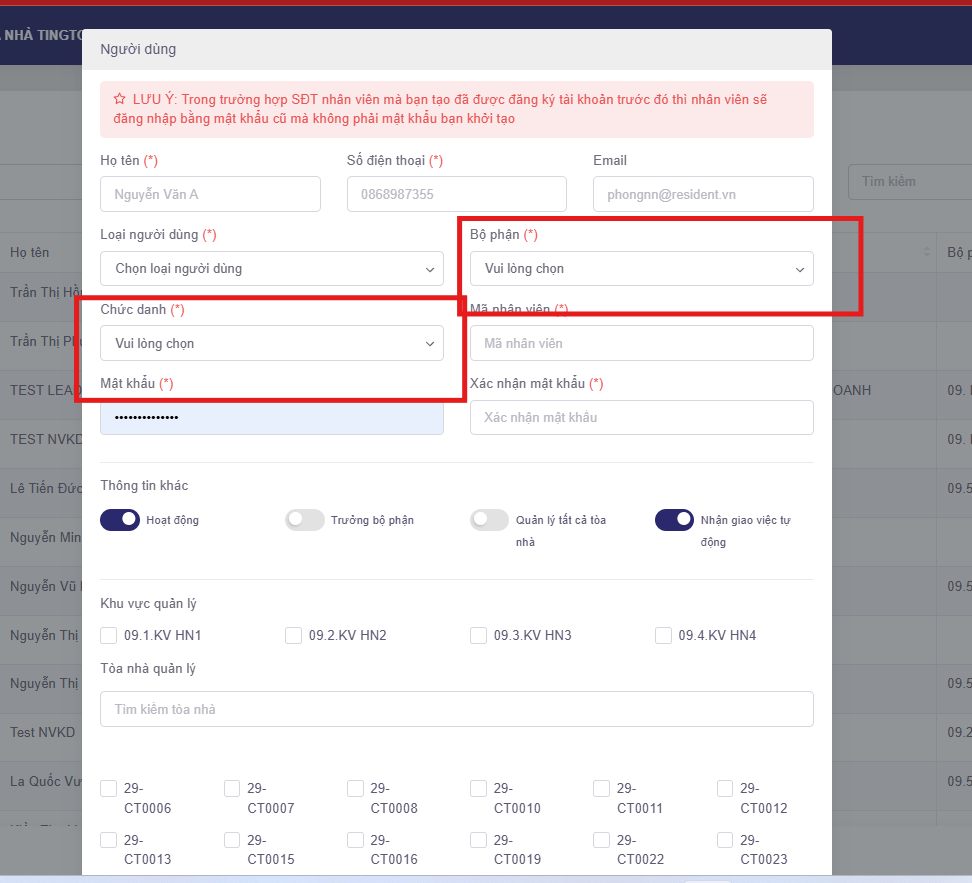972x883 pixels.
Task: Open the Loại người dùng dropdown
Action: [272, 268]
